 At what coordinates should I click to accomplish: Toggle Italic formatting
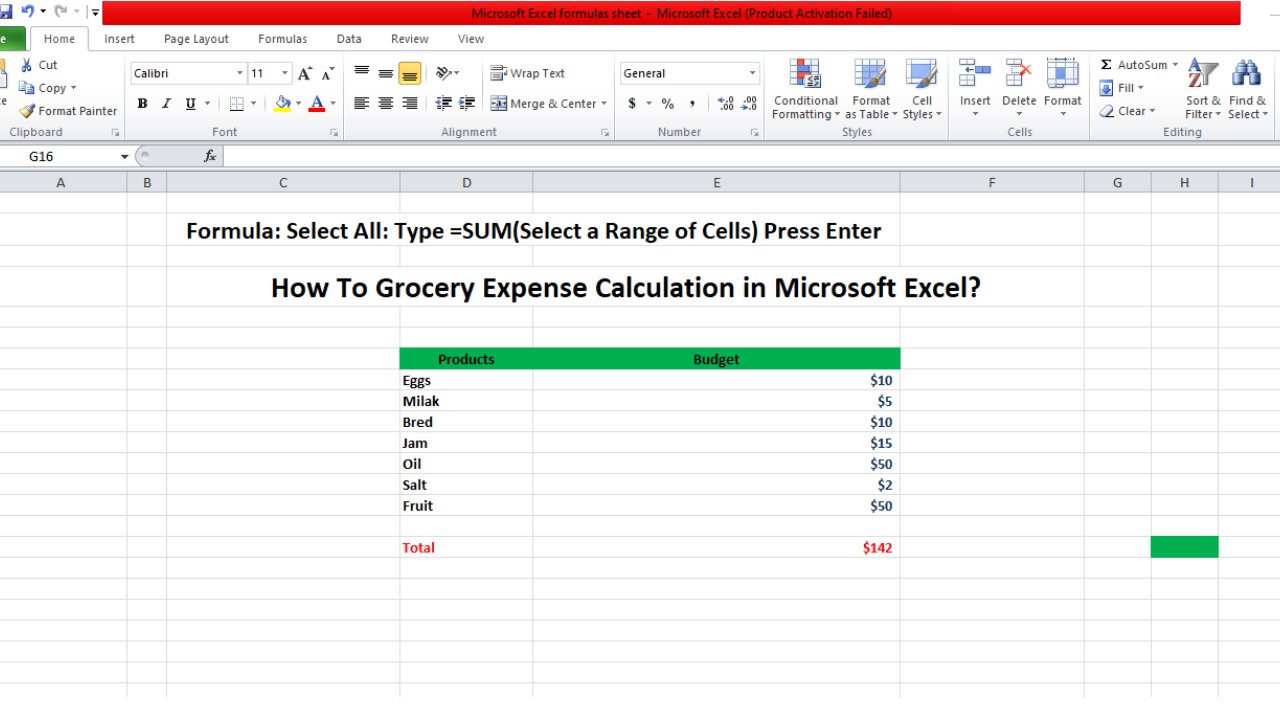tap(166, 103)
